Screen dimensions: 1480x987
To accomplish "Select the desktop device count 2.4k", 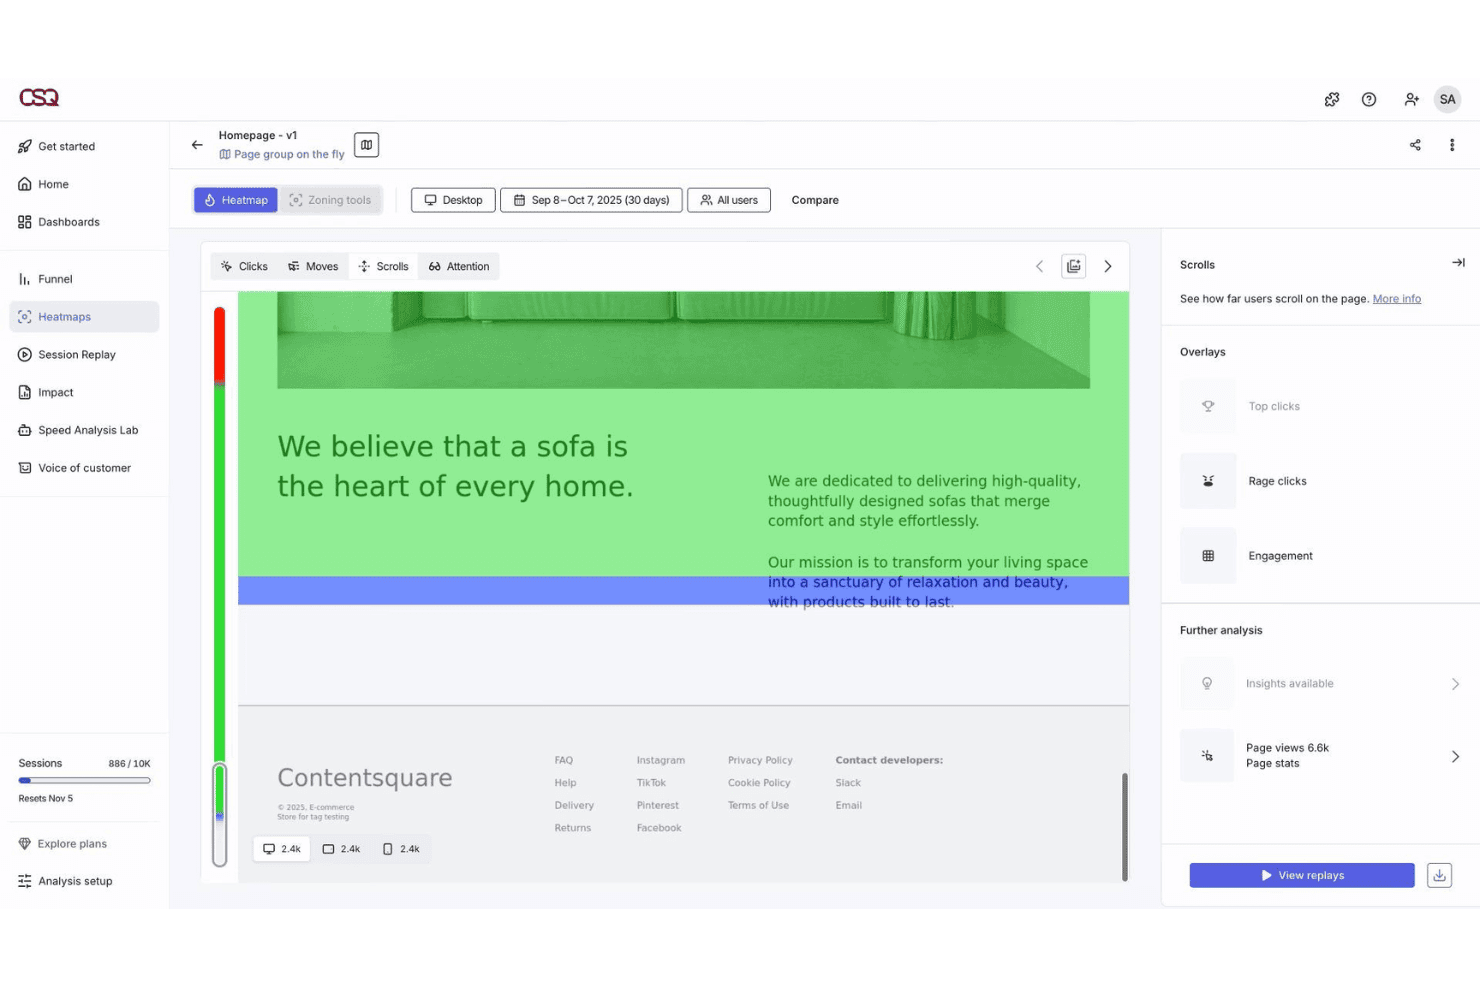I will (282, 849).
